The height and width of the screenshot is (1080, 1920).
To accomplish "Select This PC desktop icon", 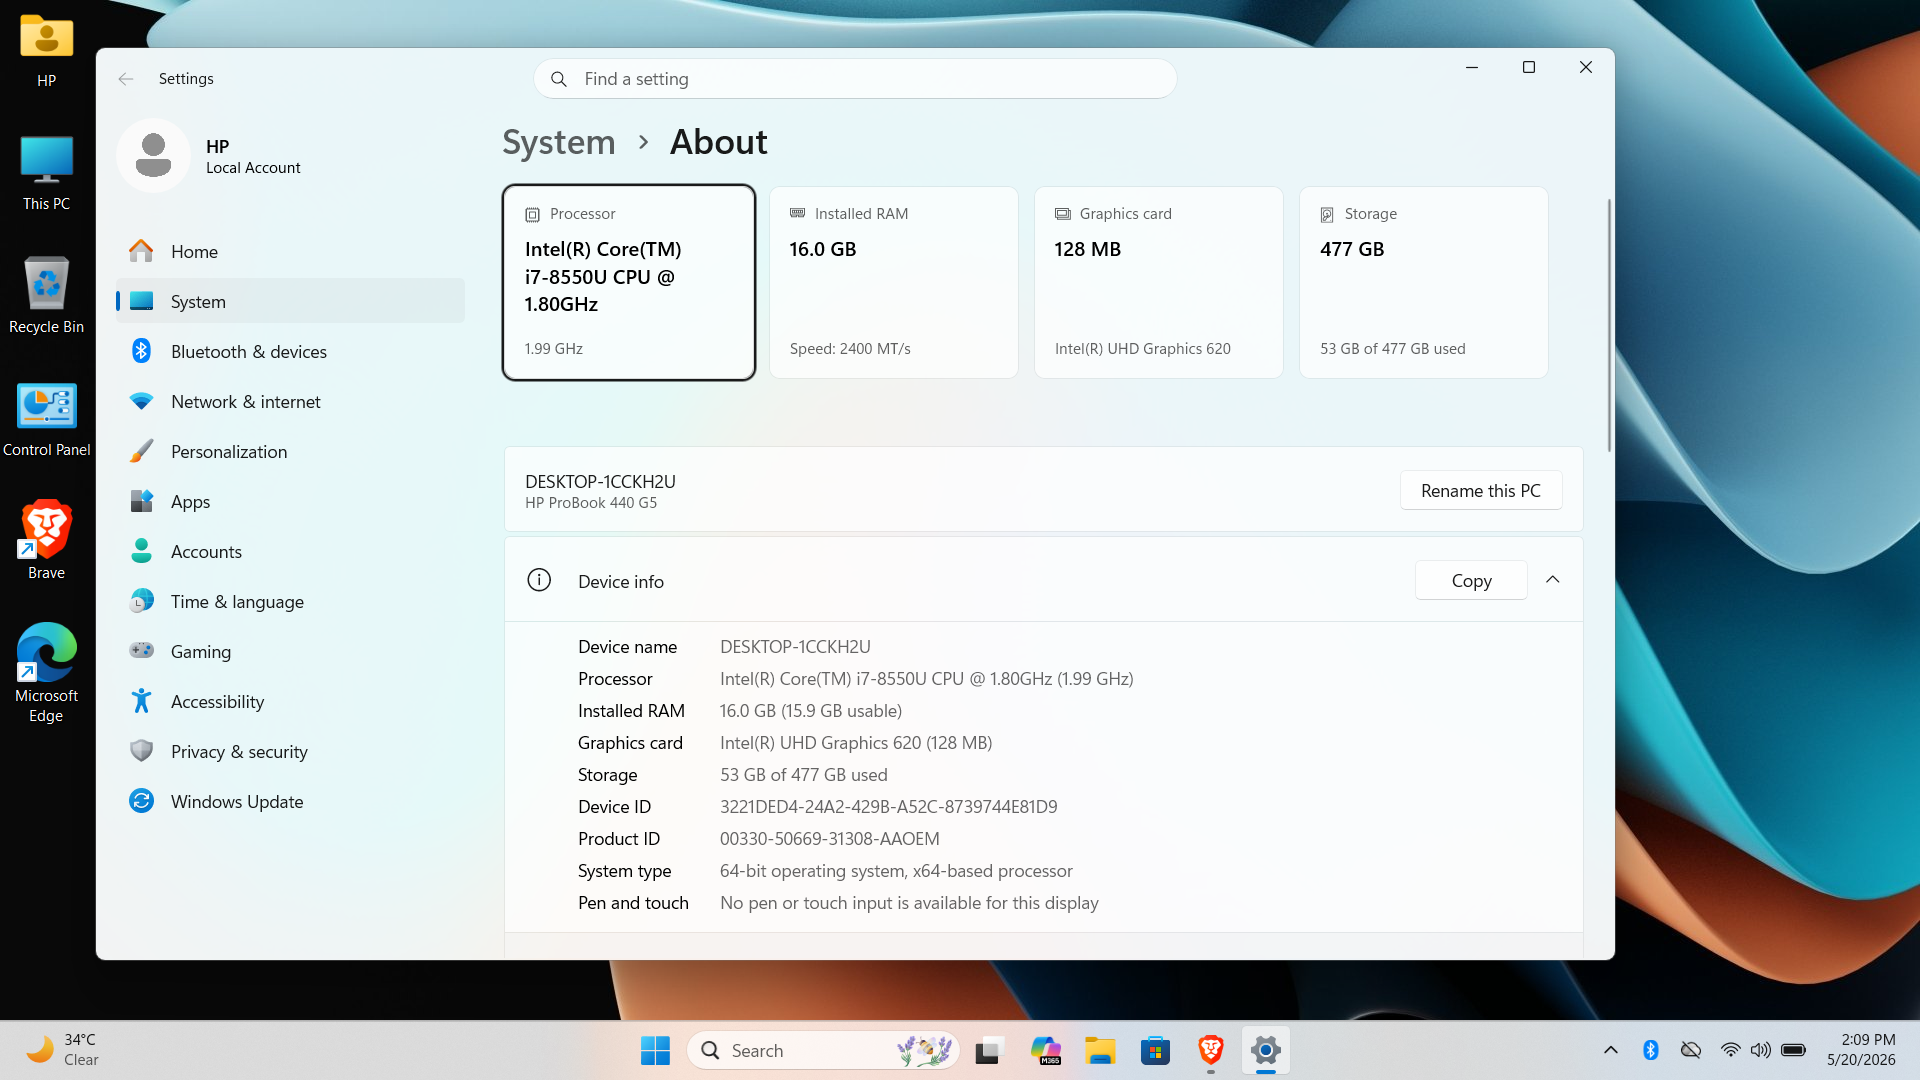I will pyautogui.click(x=46, y=173).
